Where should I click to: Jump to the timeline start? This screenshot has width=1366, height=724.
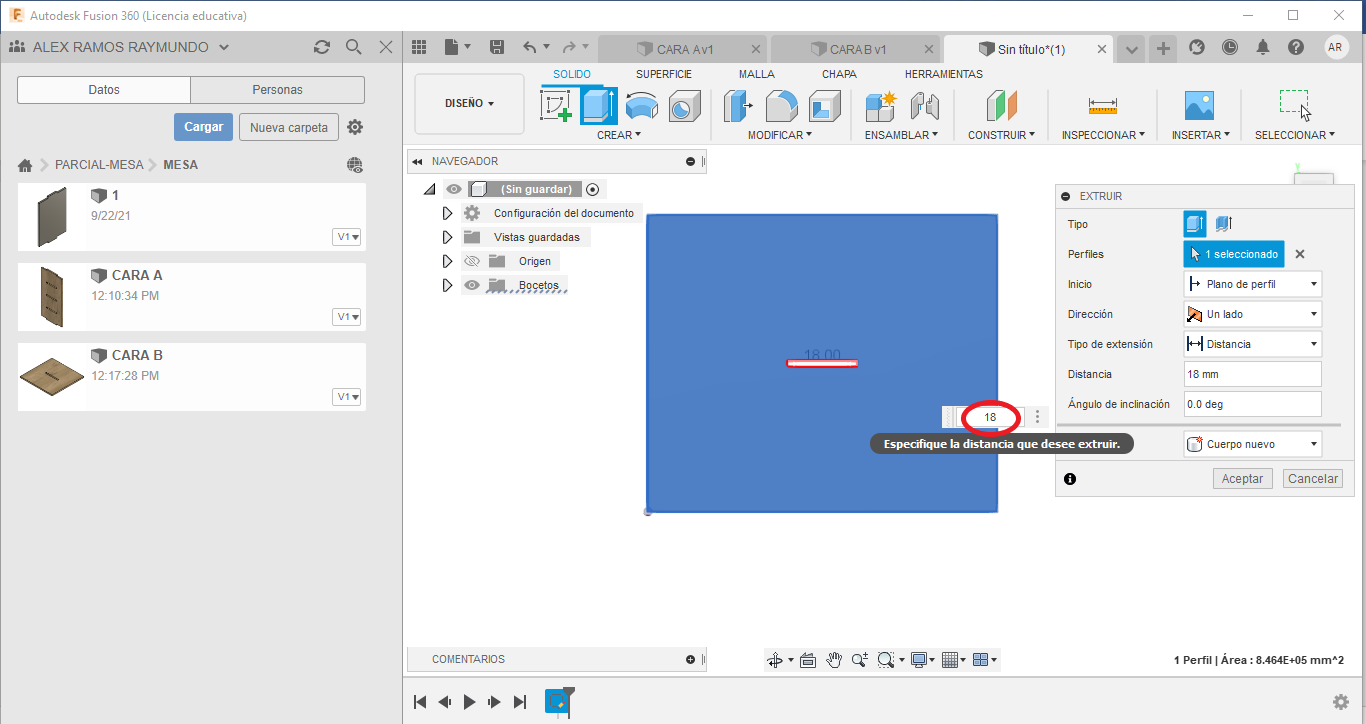coord(420,702)
